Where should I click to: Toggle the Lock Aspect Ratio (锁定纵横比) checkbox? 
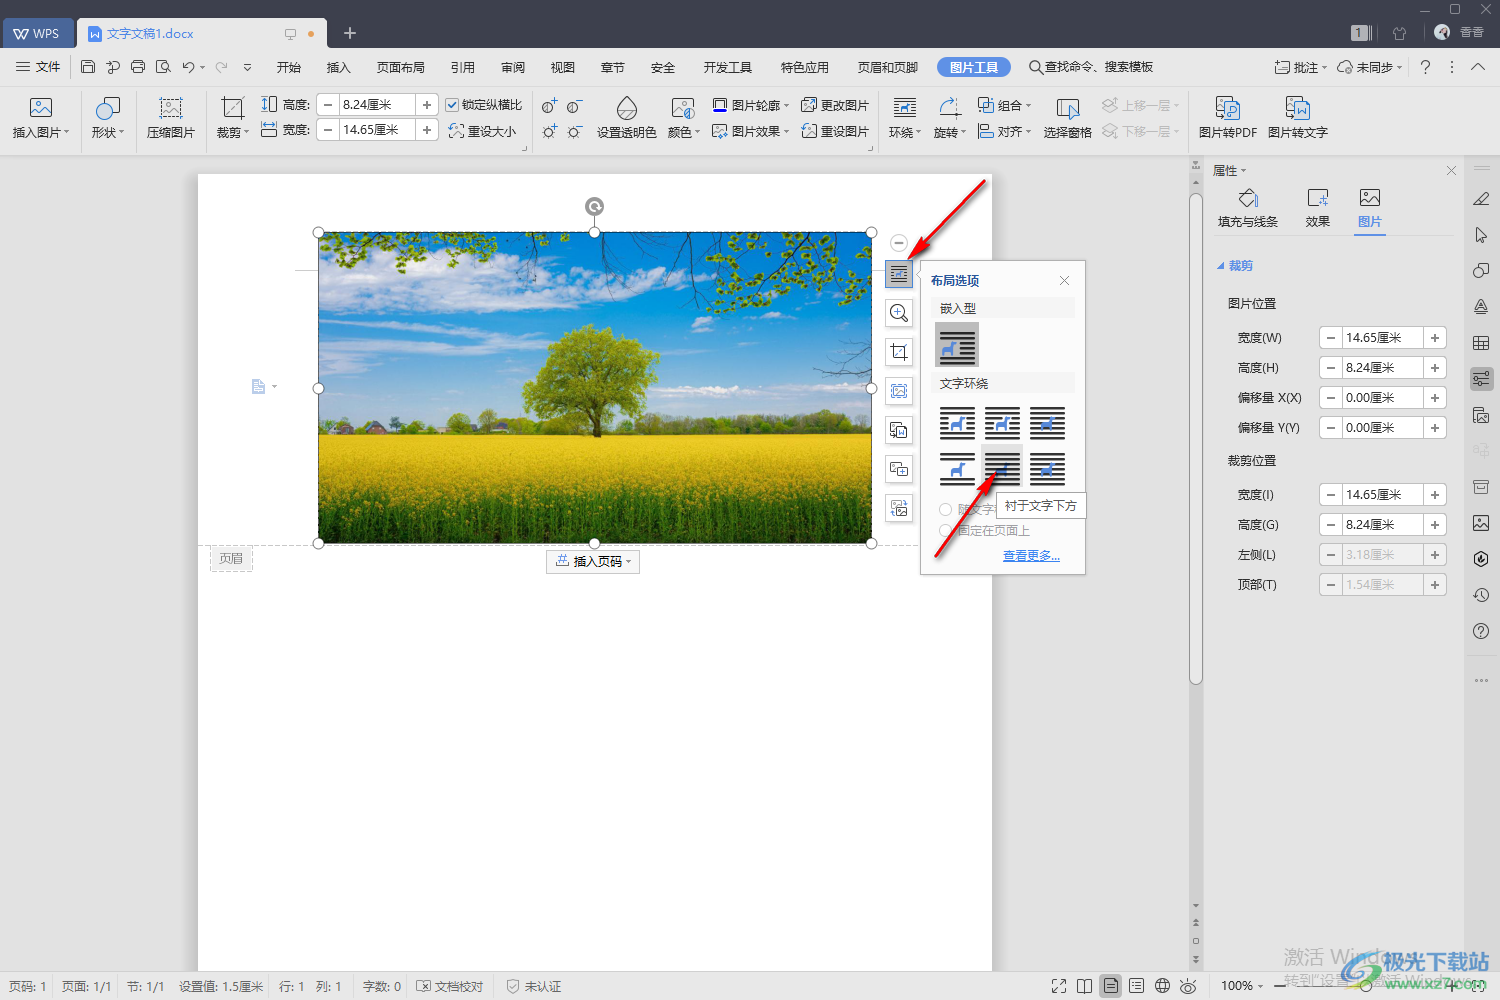(x=452, y=105)
